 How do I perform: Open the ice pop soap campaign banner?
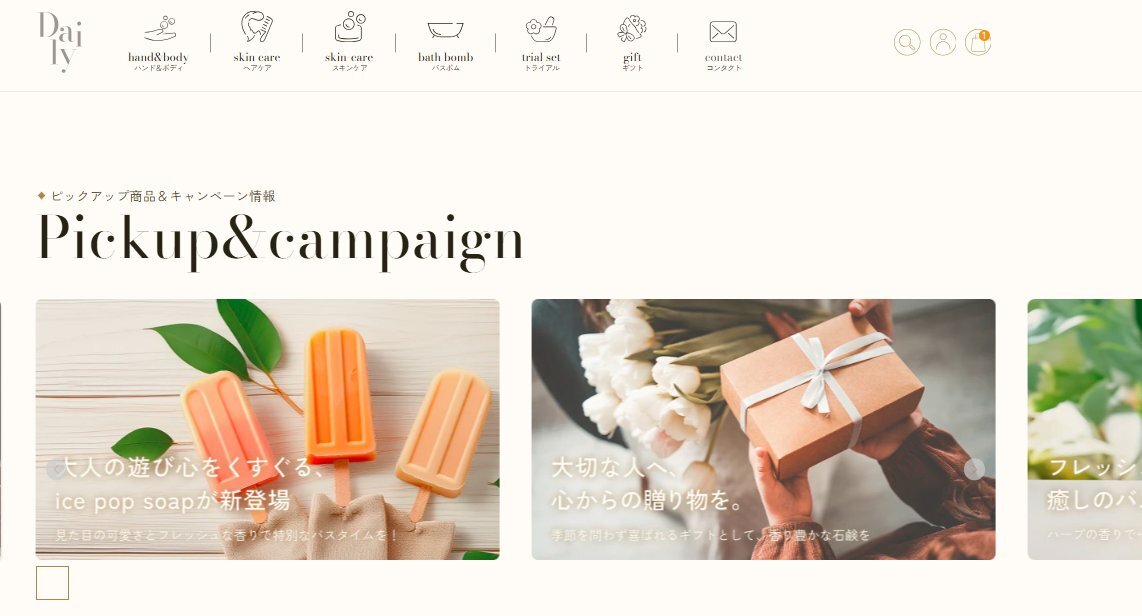[267, 429]
